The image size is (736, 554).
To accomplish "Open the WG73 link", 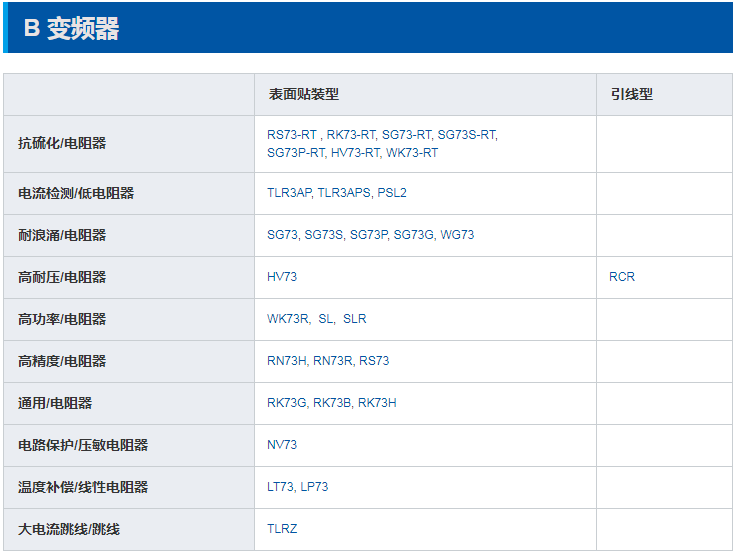I will 457,235.
